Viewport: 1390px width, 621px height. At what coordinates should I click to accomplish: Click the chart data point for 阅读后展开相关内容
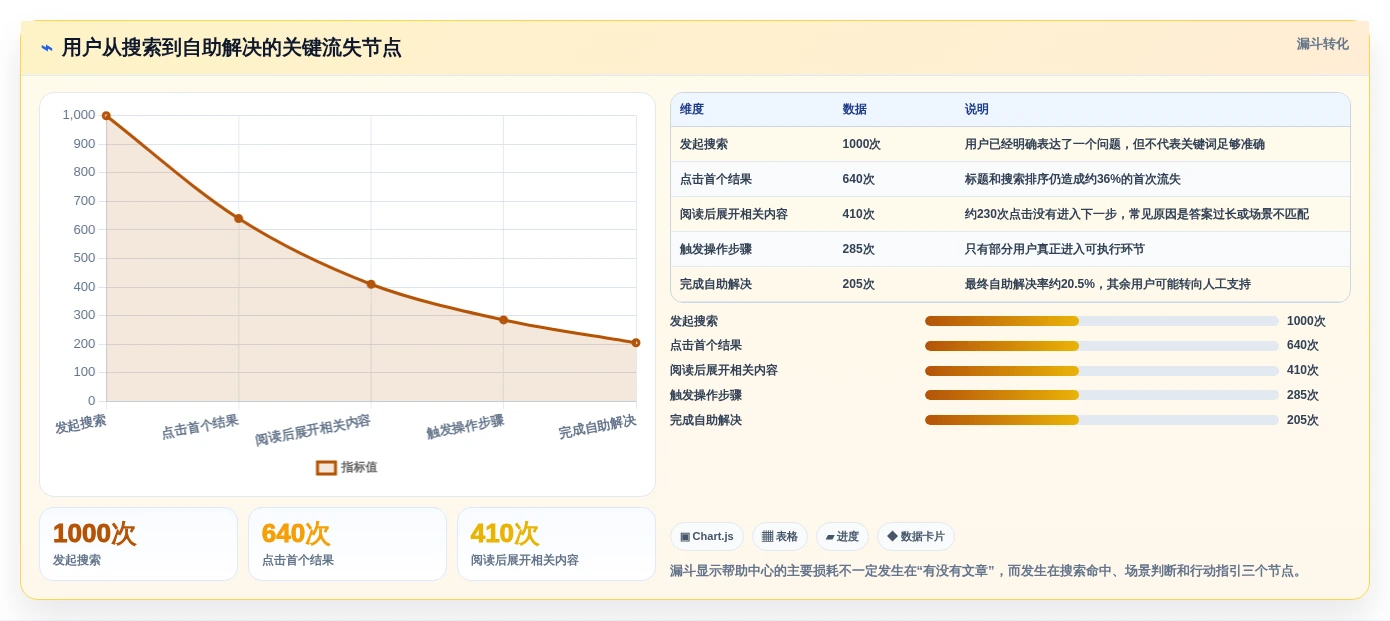coord(371,284)
